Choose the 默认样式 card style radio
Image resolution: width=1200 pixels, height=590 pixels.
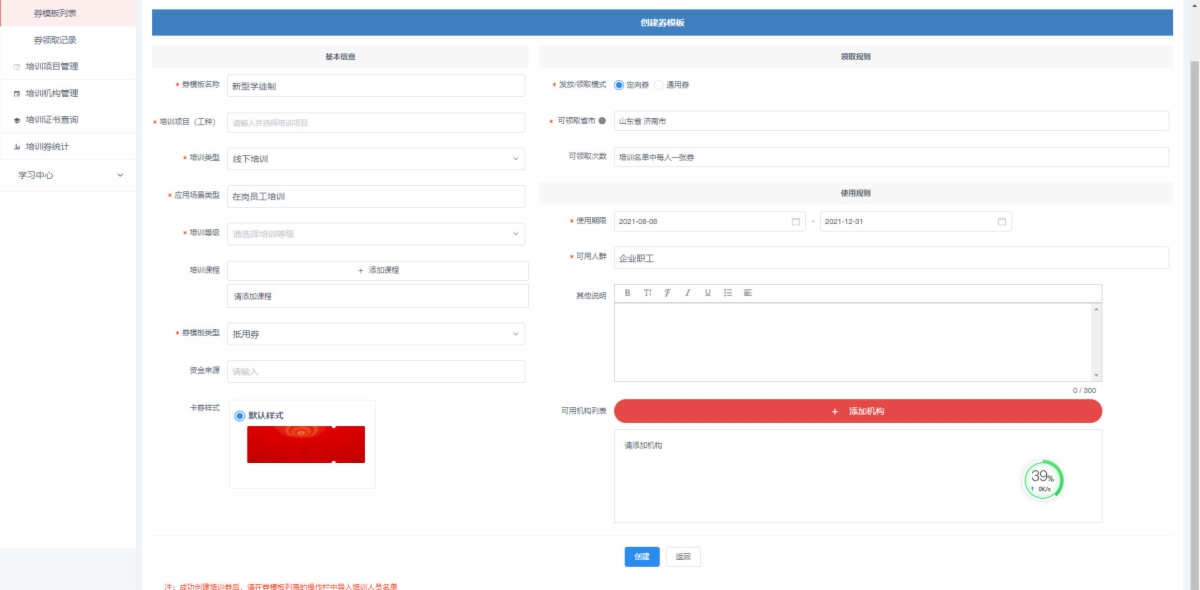tap(239, 415)
